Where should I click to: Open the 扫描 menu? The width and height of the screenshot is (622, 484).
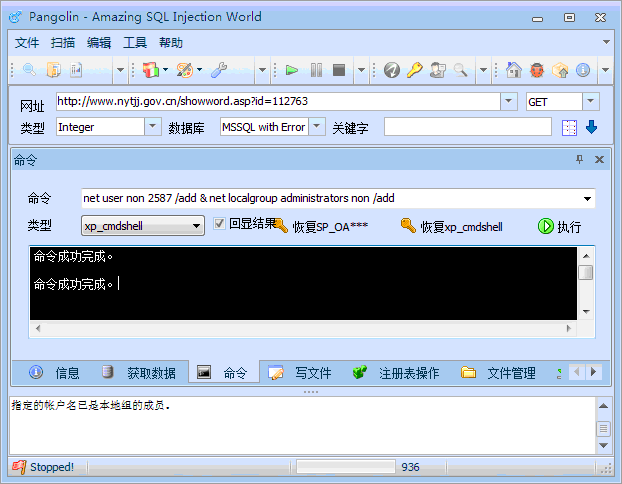click(63, 42)
